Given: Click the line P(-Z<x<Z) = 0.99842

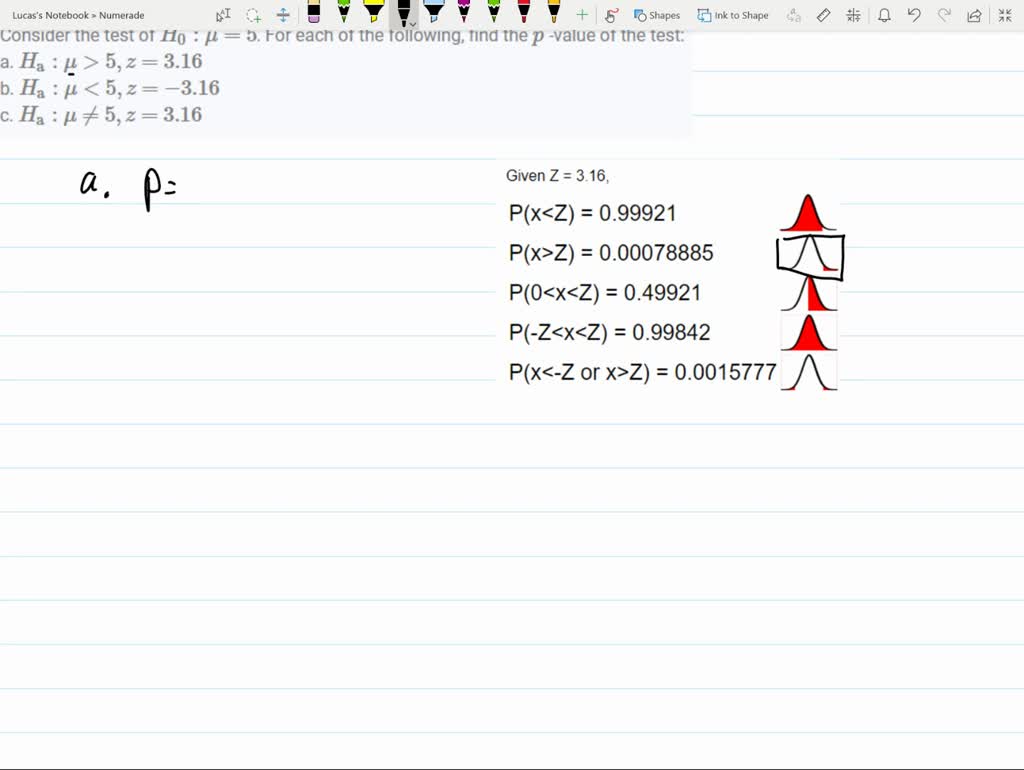Looking at the screenshot, I should point(609,332).
